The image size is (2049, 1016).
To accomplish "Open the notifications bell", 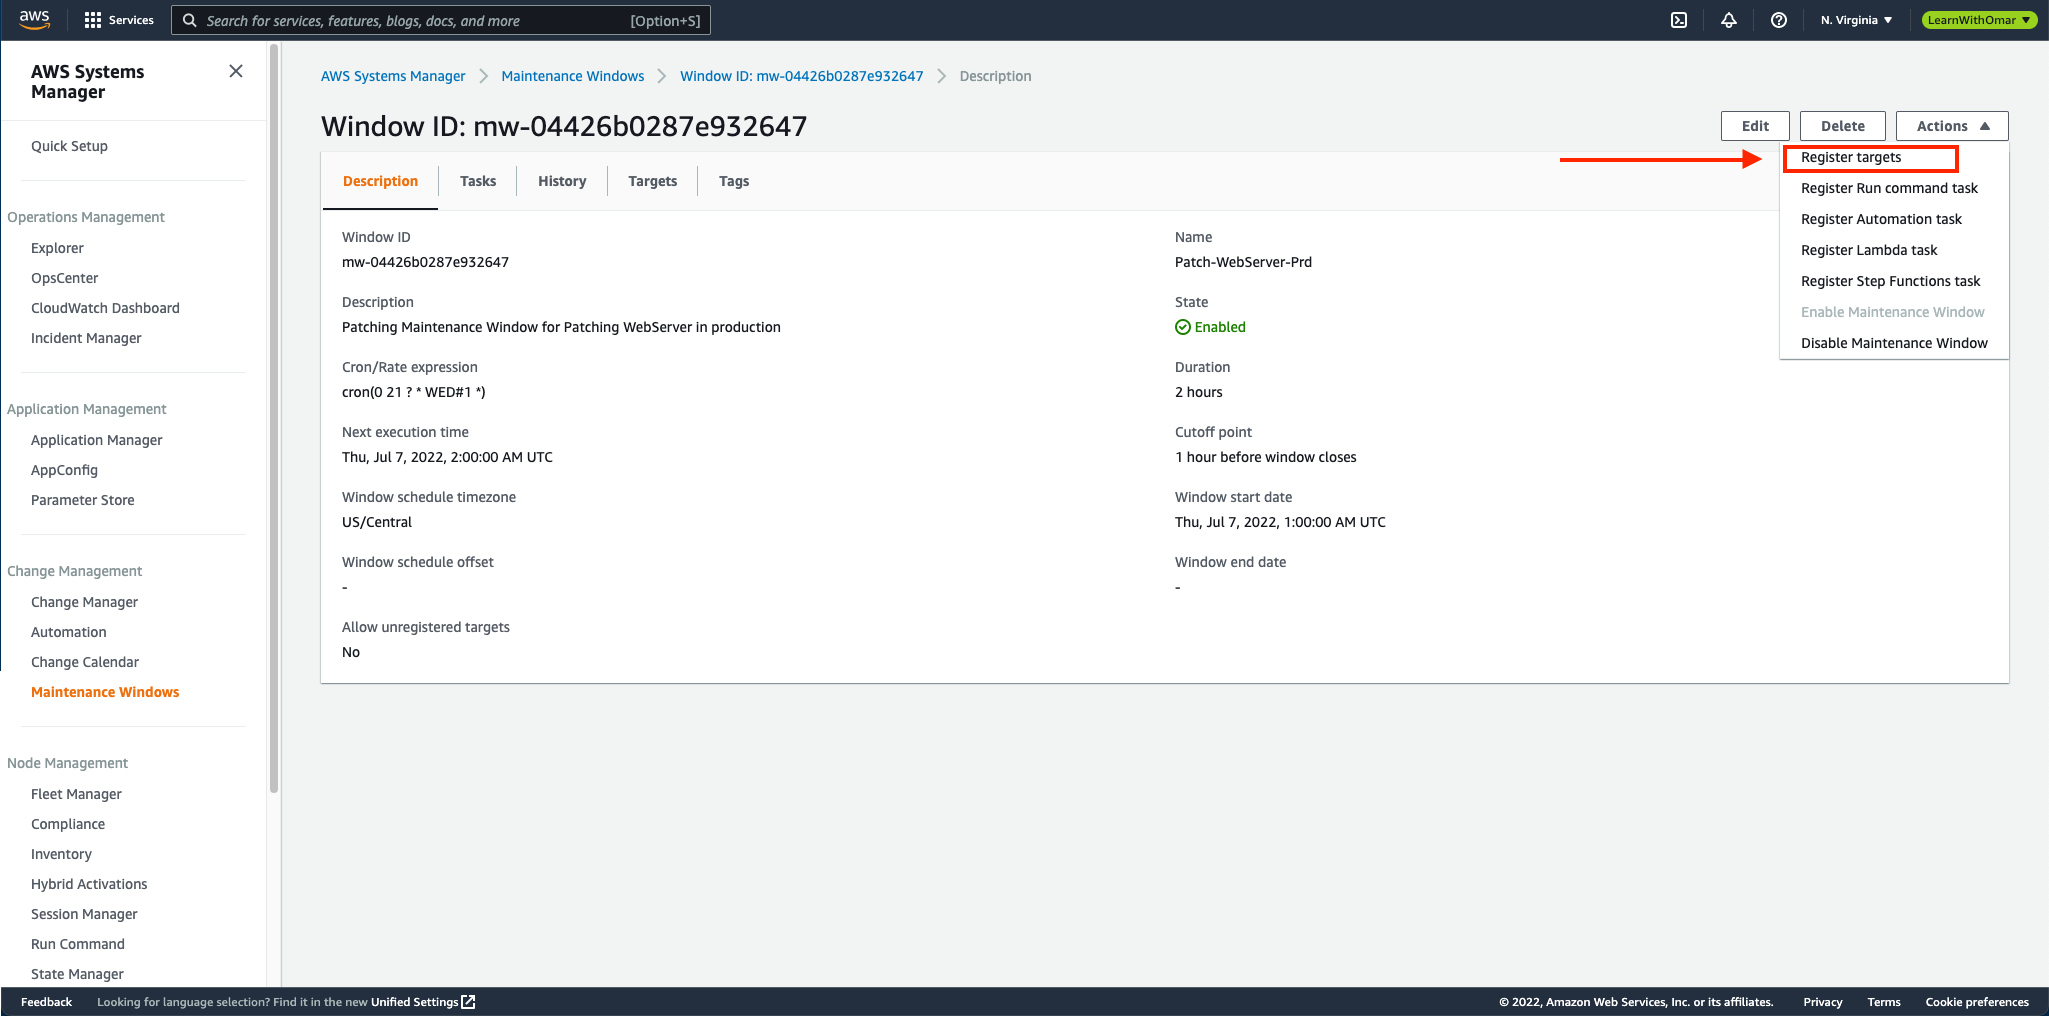I will click(1729, 20).
